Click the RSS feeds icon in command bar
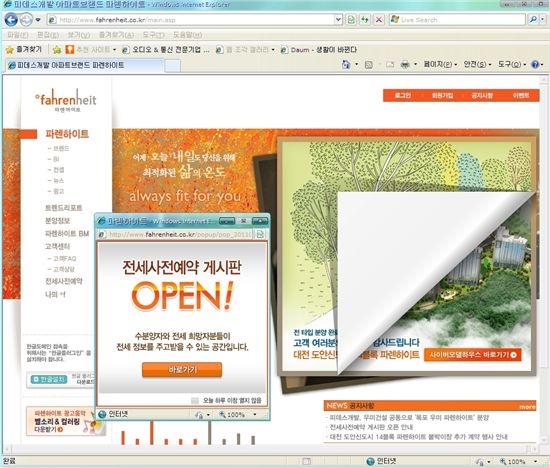 coord(369,65)
